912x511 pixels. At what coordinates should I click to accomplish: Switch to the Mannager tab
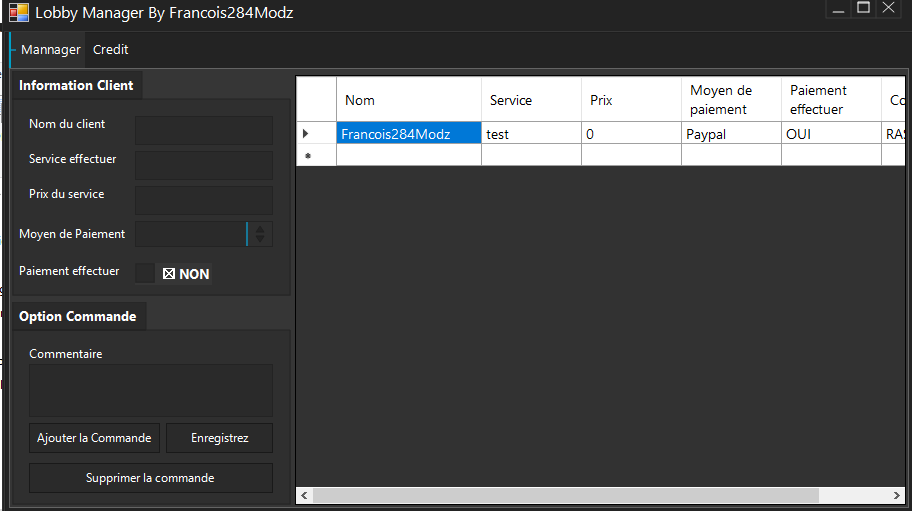pyautogui.click(x=50, y=50)
